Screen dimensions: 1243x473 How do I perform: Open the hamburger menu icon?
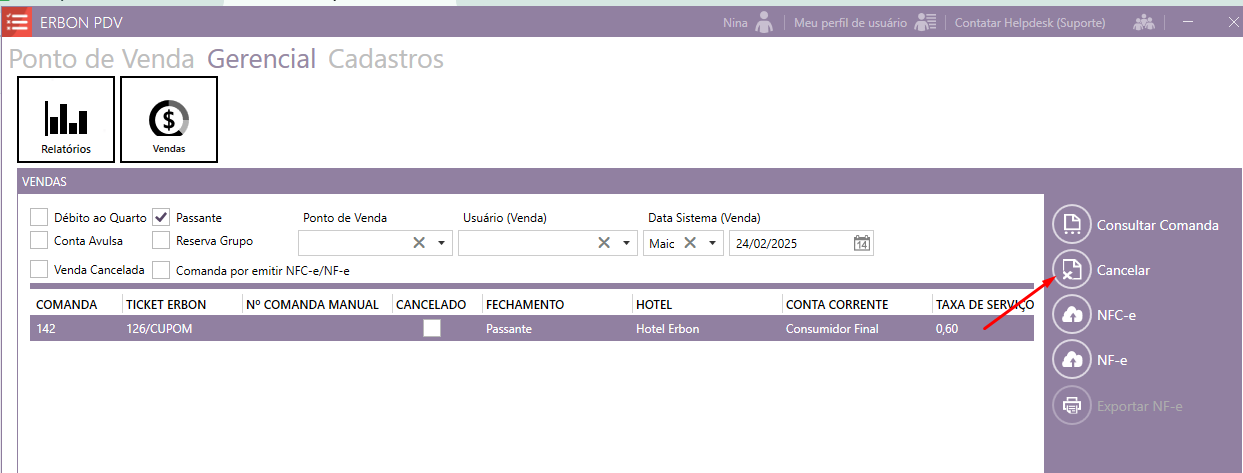[x=17, y=21]
